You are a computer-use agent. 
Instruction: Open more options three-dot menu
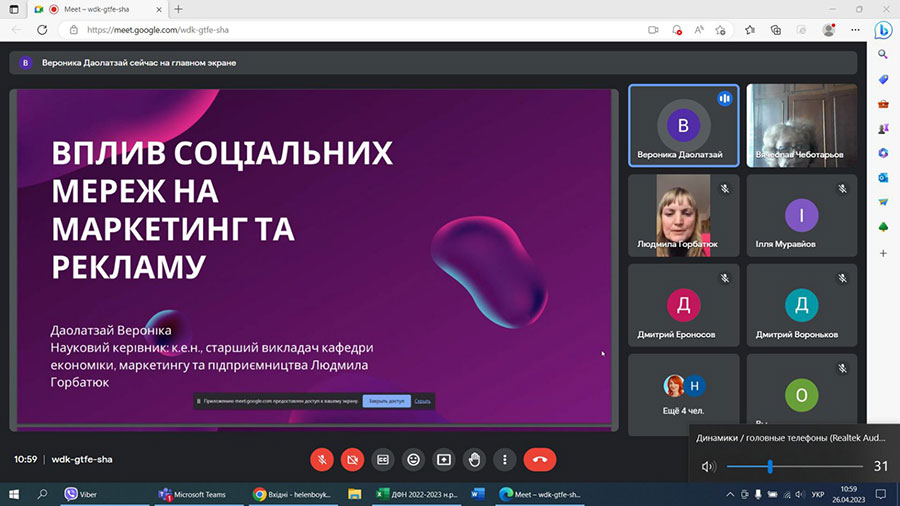click(x=505, y=460)
